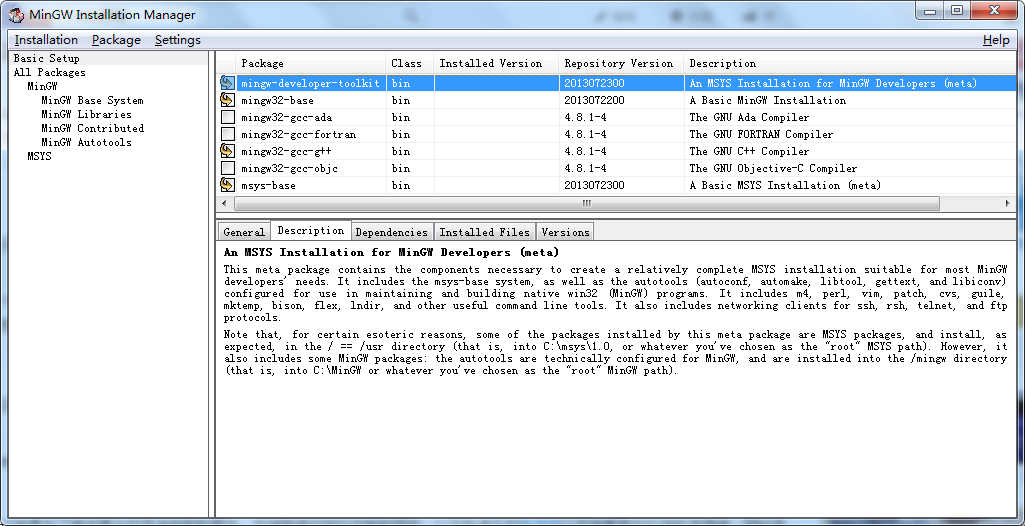The width and height of the screenshot is (1025, 526).
Task: Check the mingw32-gcc-fortran package checkbox
Action: 227,135
